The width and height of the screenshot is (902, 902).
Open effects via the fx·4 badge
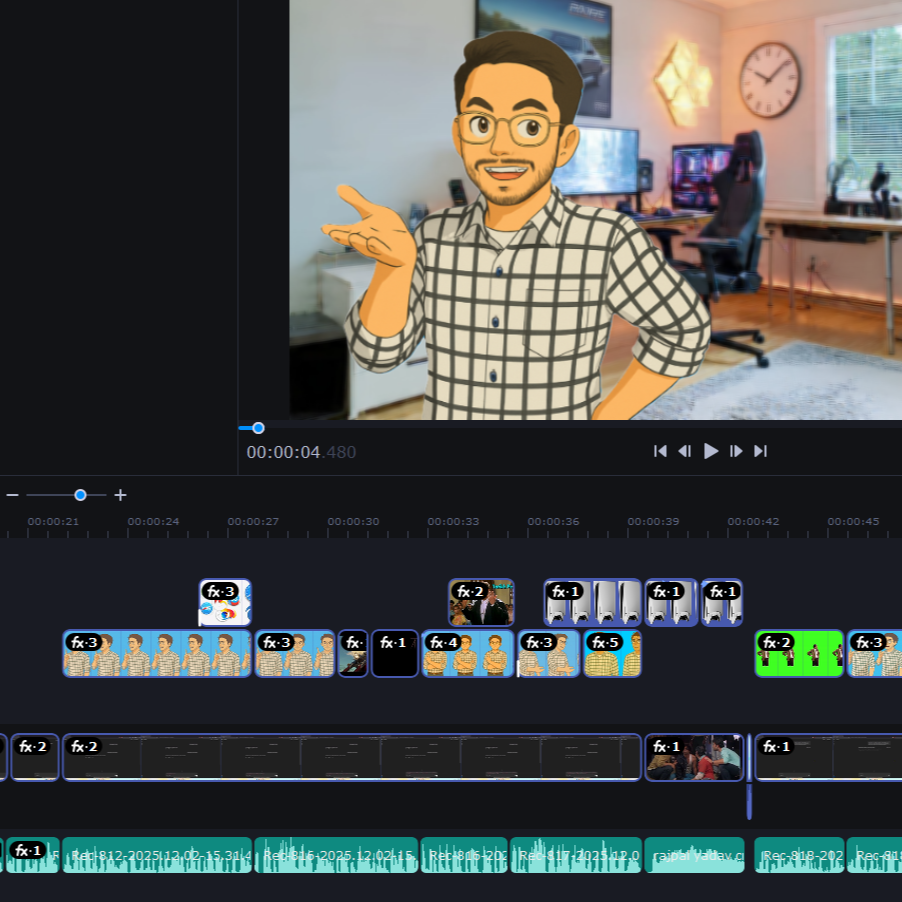pyautogui.click(x=444, y=642)
